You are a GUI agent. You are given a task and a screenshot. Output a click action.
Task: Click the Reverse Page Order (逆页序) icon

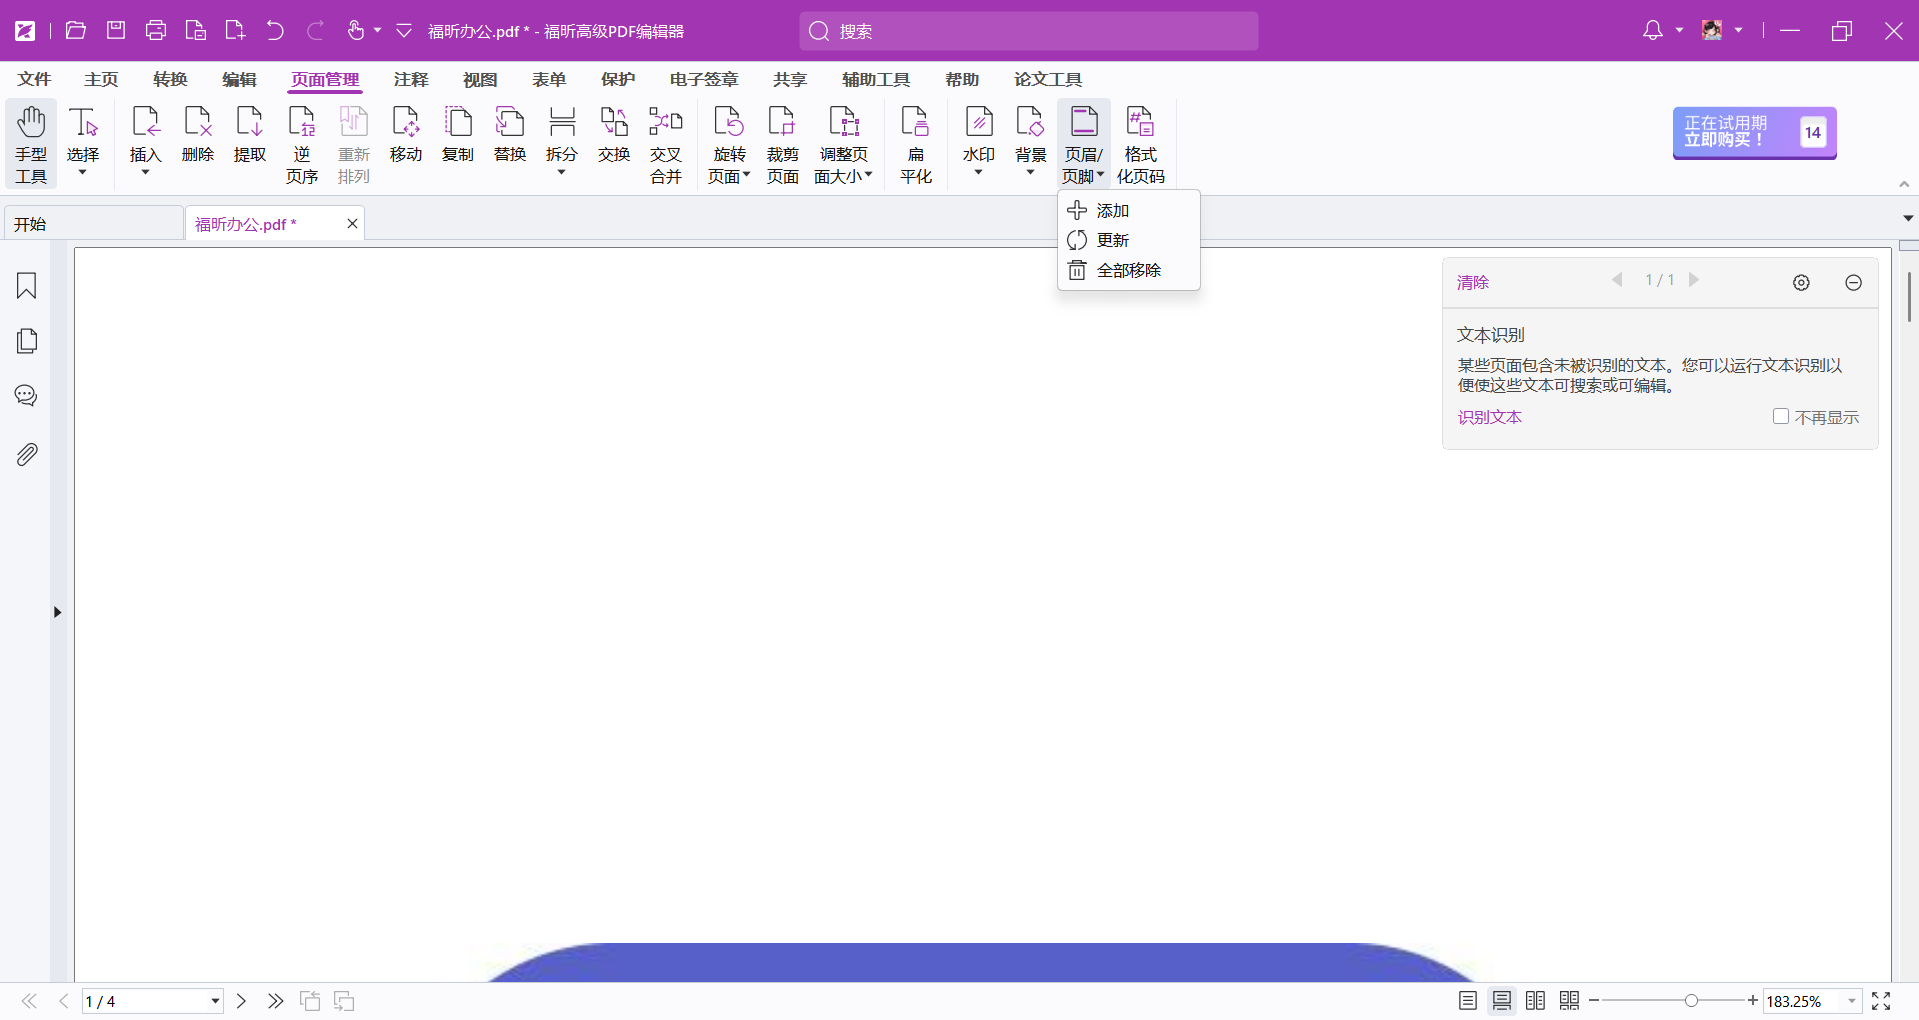[301, 145]
